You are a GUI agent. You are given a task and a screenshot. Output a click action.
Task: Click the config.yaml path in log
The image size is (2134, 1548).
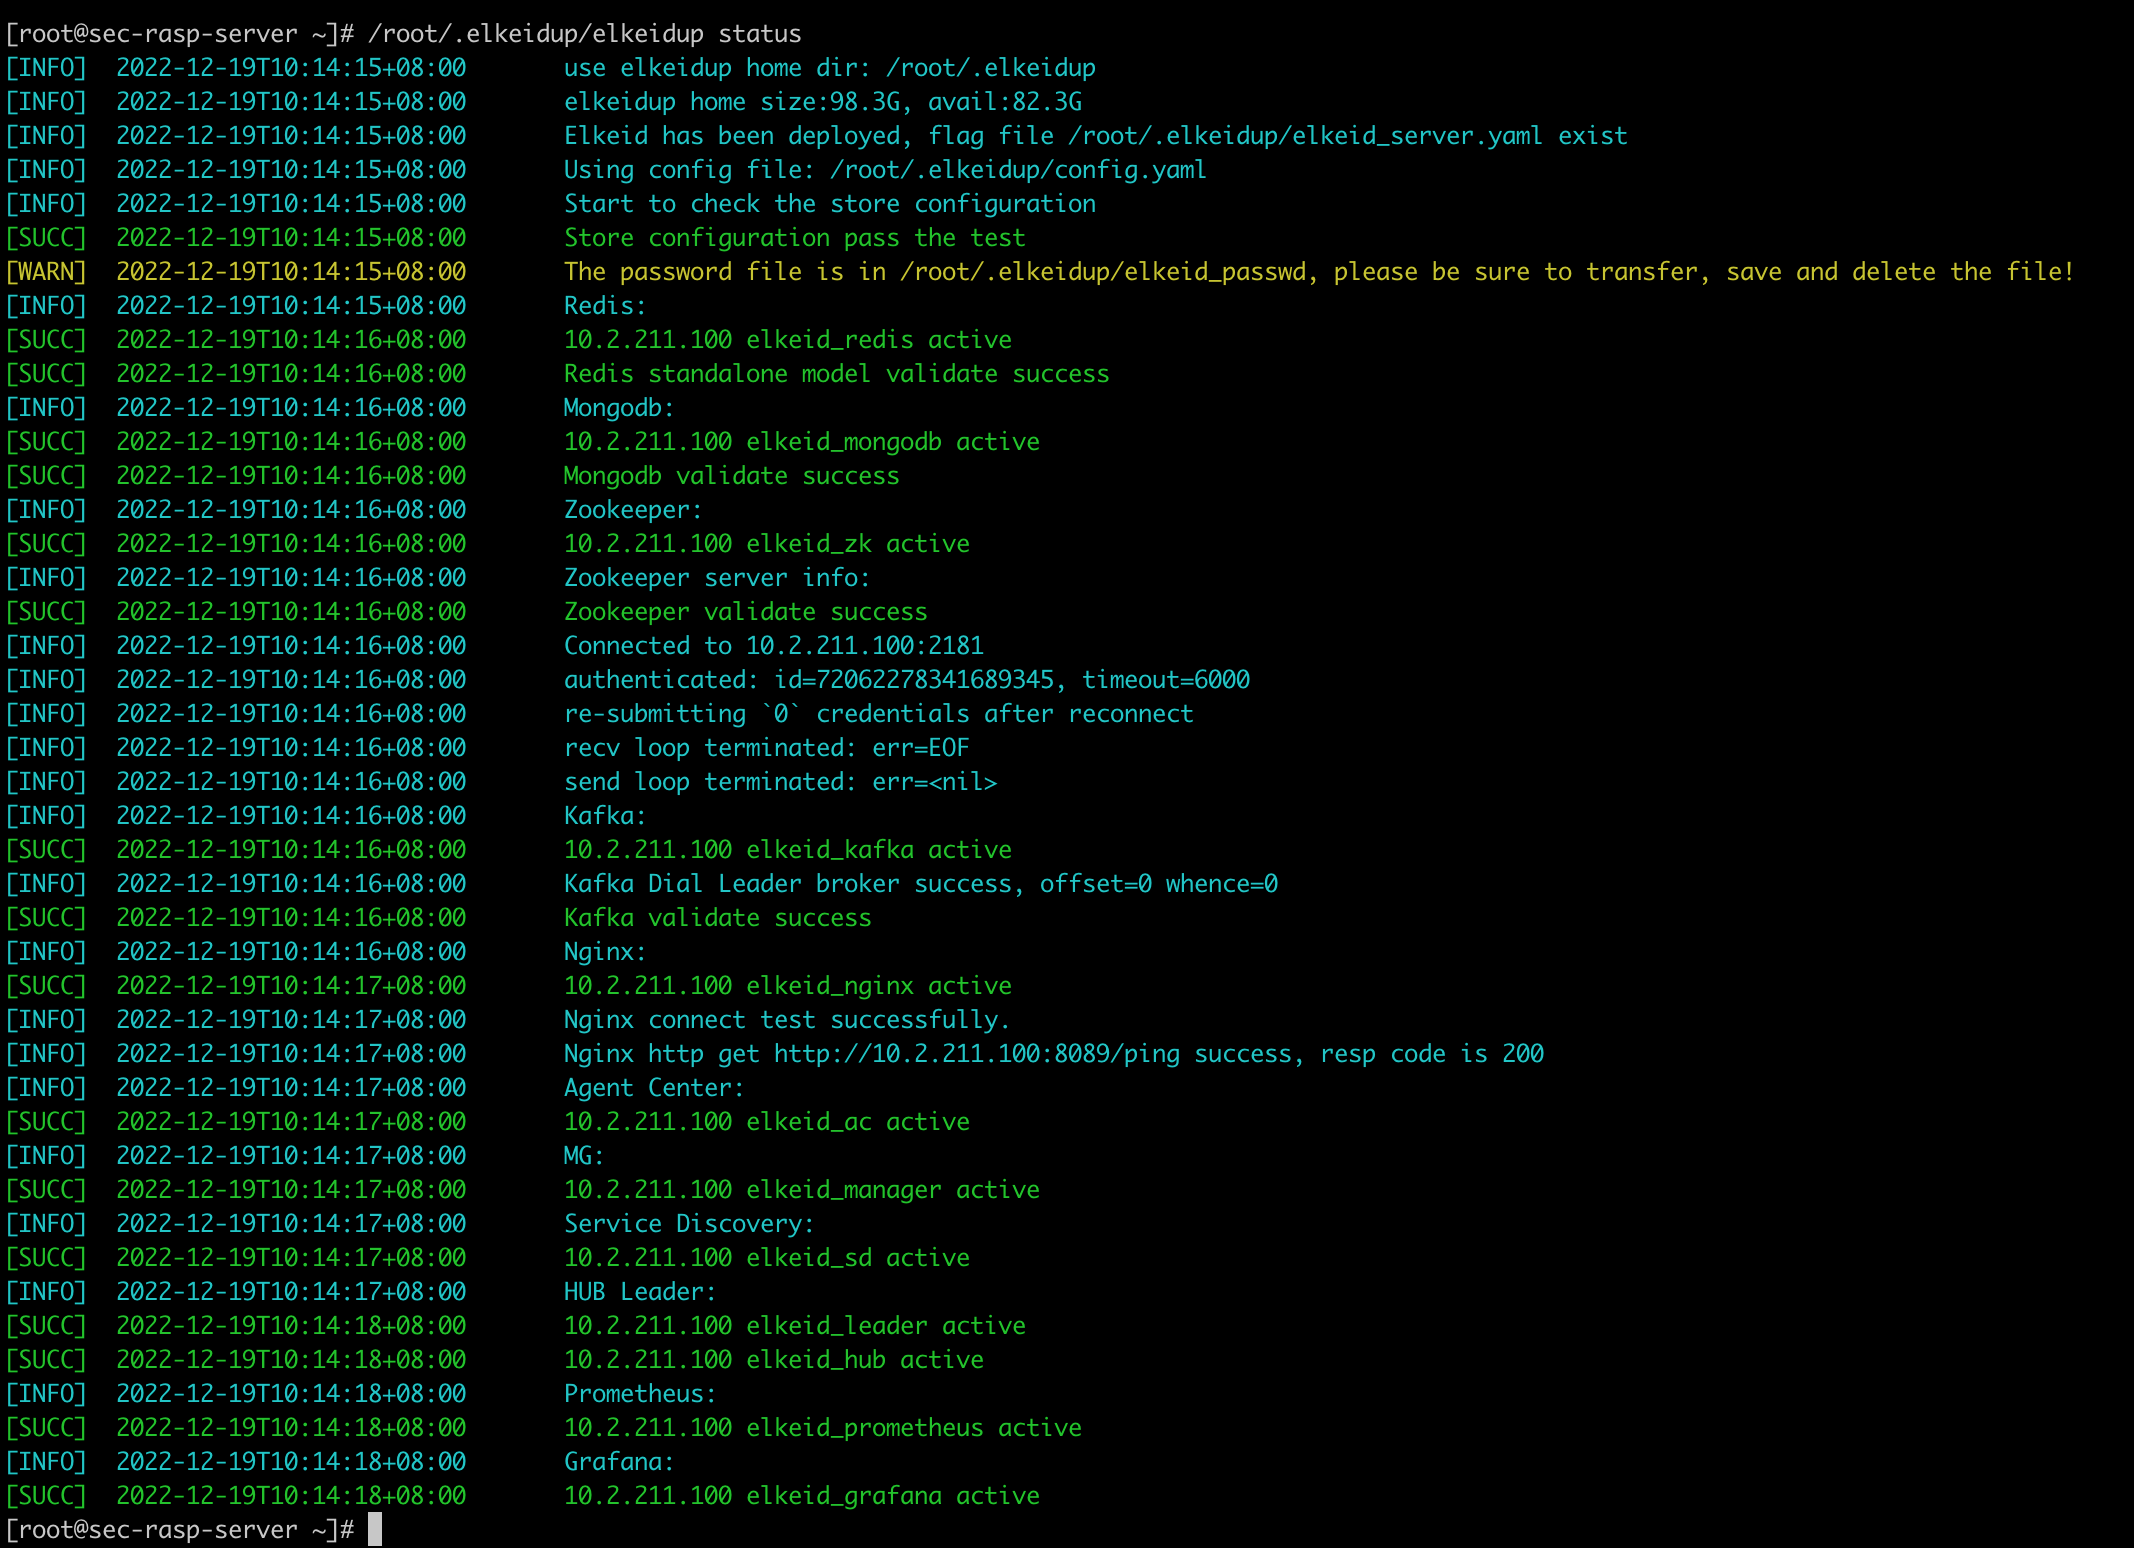pos(1019,170)
